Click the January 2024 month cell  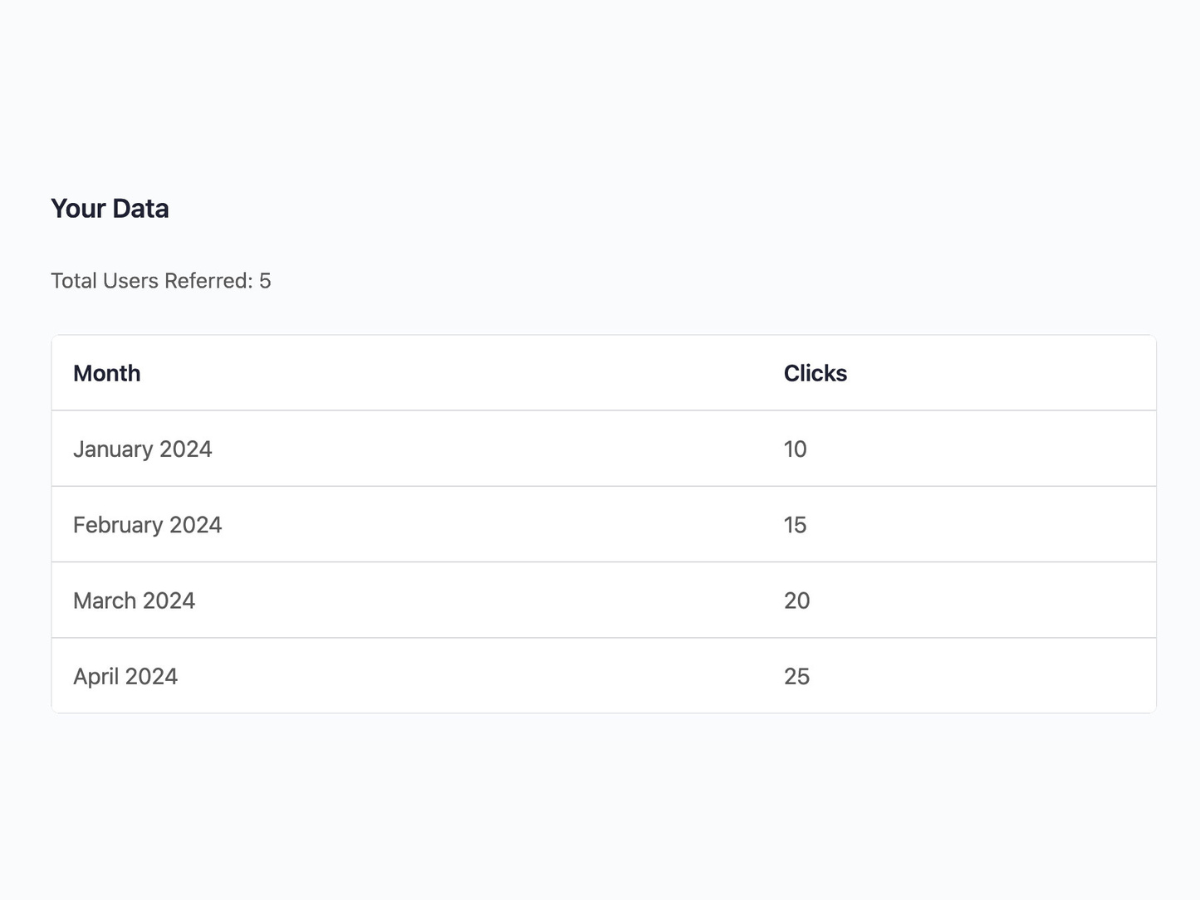(x=142, y=449)
